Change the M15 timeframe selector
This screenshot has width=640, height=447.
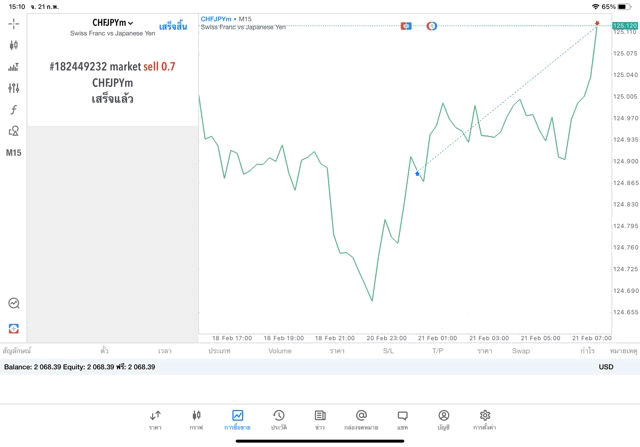pyautogui.click(x=13, y=153)
